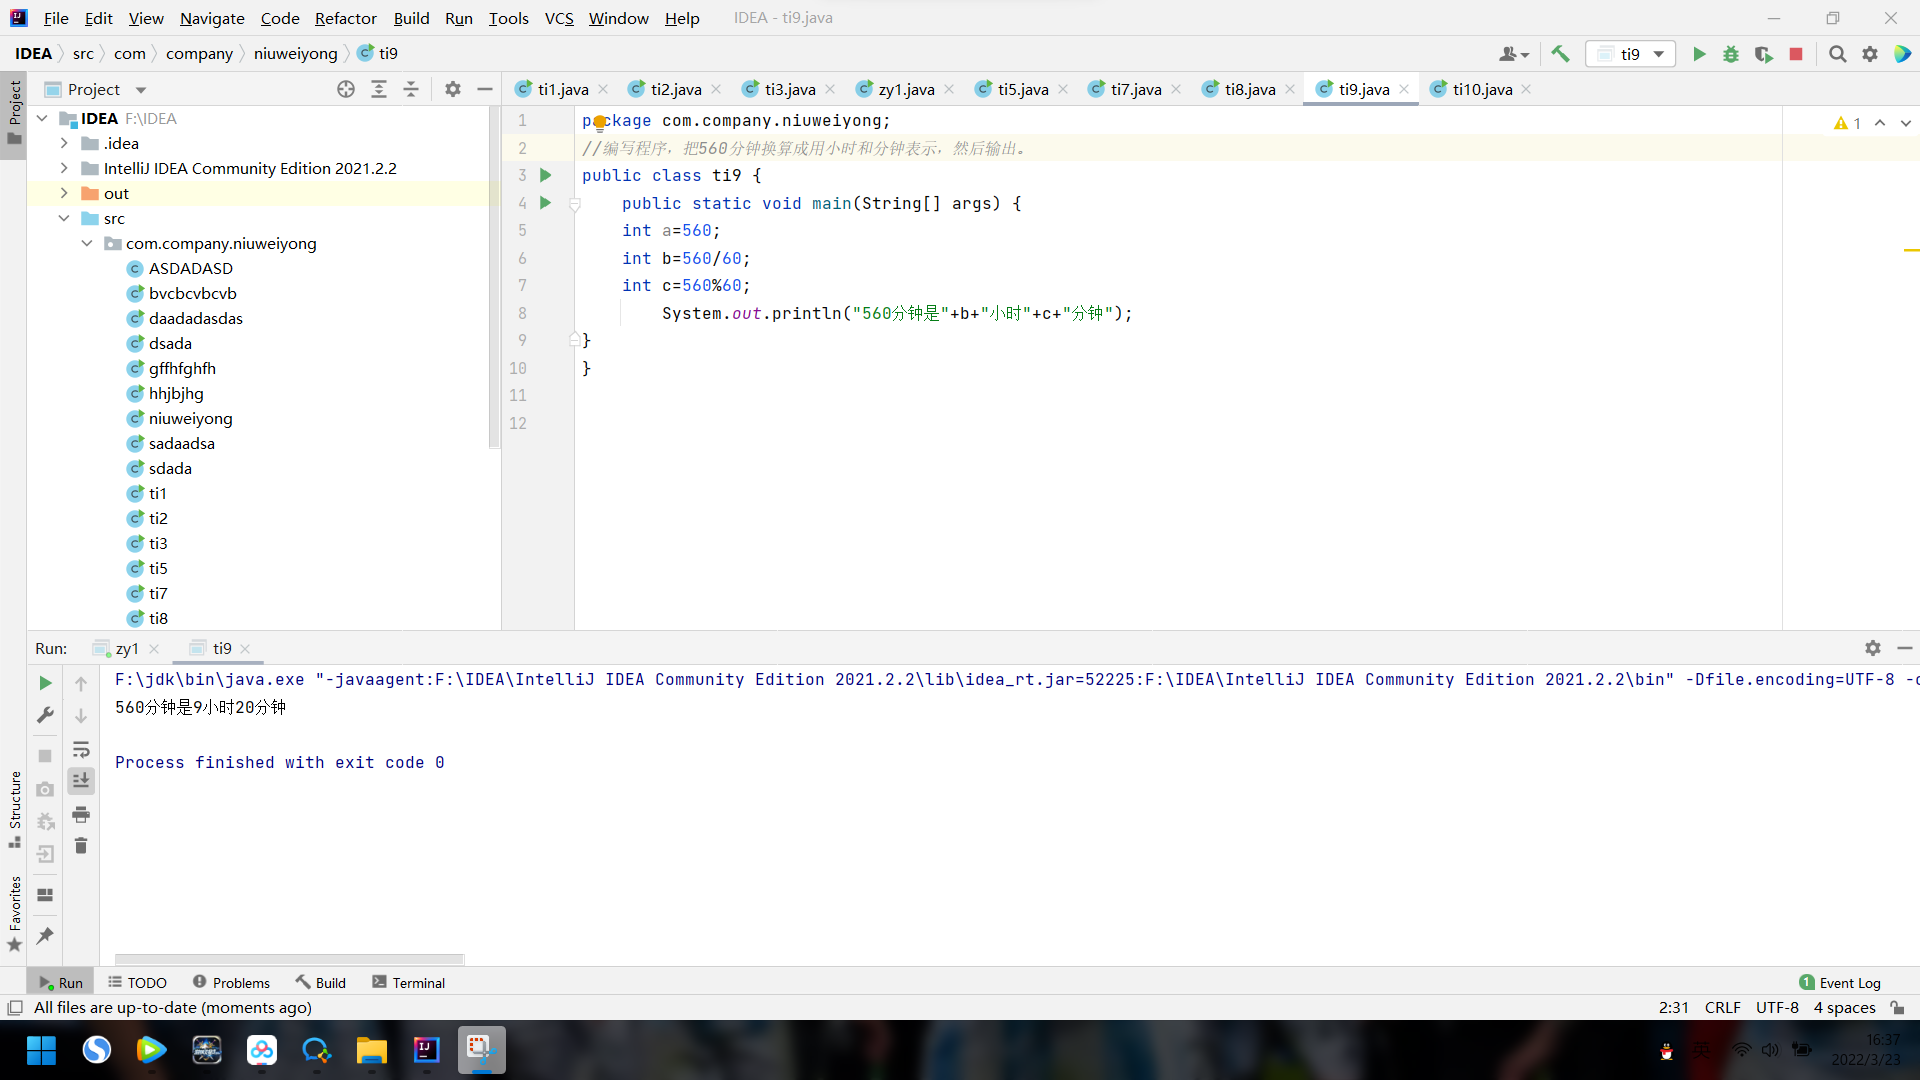Switch to the ti10.java editor tab

click(x=1481, y=89)
